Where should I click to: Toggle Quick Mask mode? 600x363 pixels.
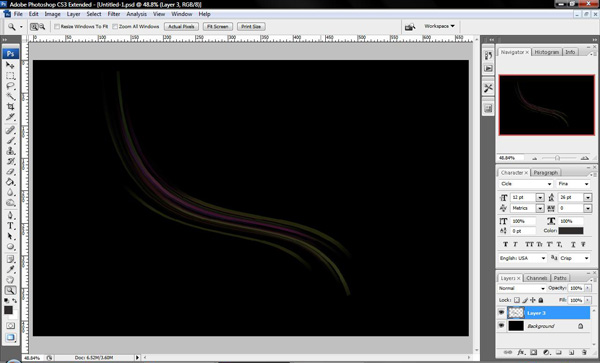pos(10,326)
